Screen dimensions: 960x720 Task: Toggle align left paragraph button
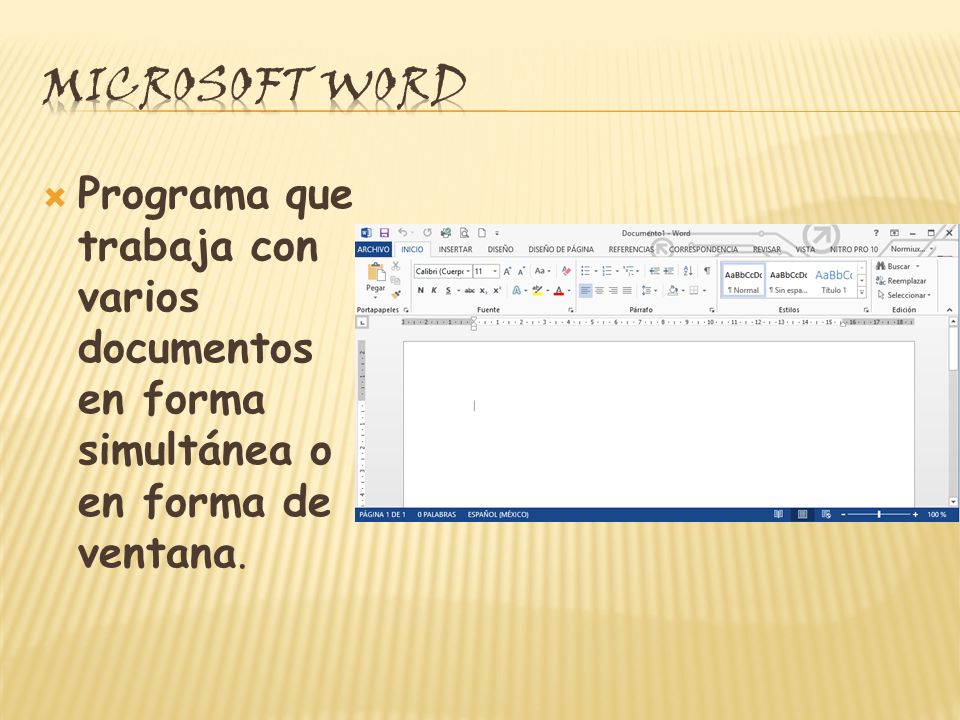point(586,291)
